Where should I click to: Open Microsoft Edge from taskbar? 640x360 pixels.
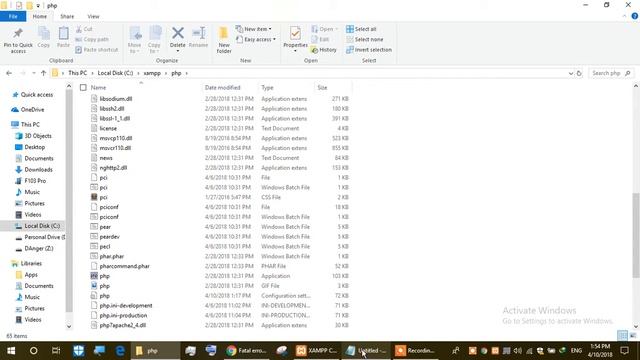coord(120,351)
